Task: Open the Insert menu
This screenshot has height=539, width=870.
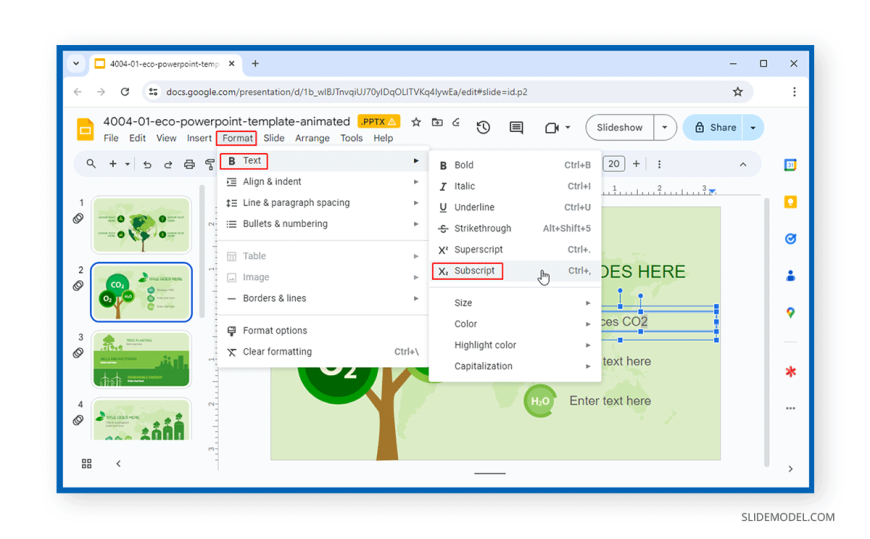Action: click(x=199, y=138)
